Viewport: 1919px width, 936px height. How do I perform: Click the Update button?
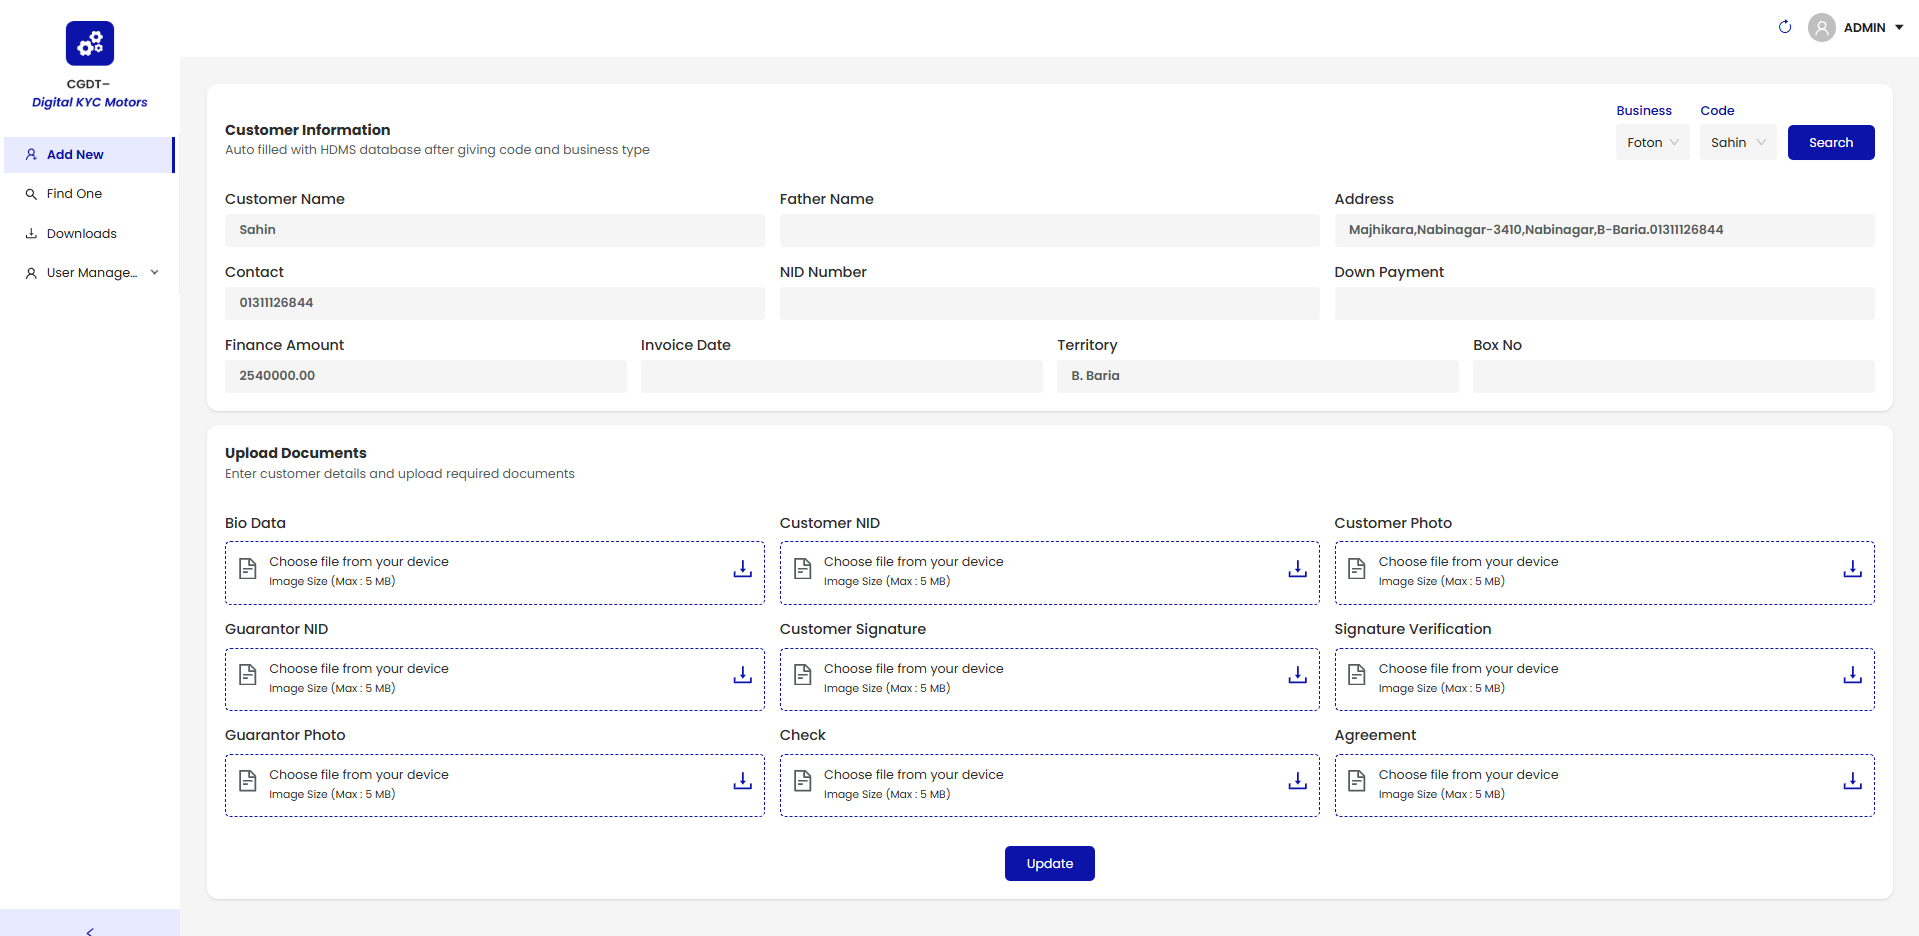pyautogui.click(x=1049, y=864)
